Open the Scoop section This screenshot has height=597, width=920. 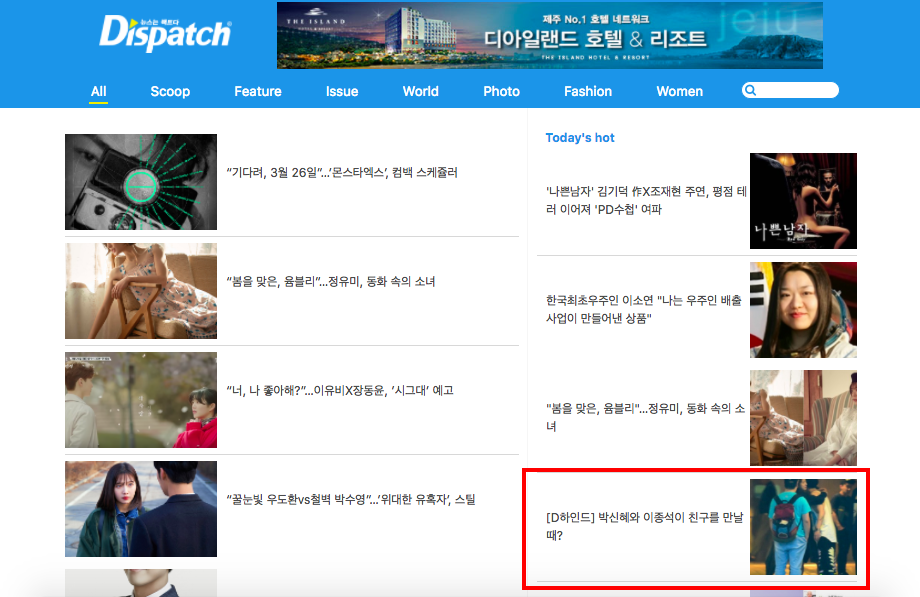(x=170, y=91)
